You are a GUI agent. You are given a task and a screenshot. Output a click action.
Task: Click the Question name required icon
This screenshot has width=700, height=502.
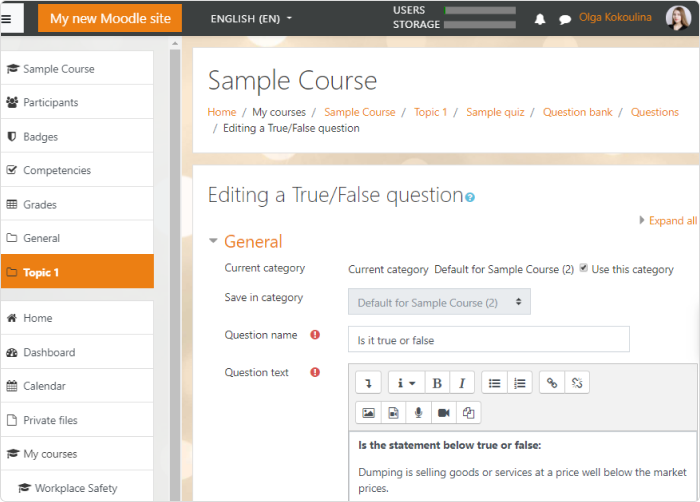(x=315, y=335)
